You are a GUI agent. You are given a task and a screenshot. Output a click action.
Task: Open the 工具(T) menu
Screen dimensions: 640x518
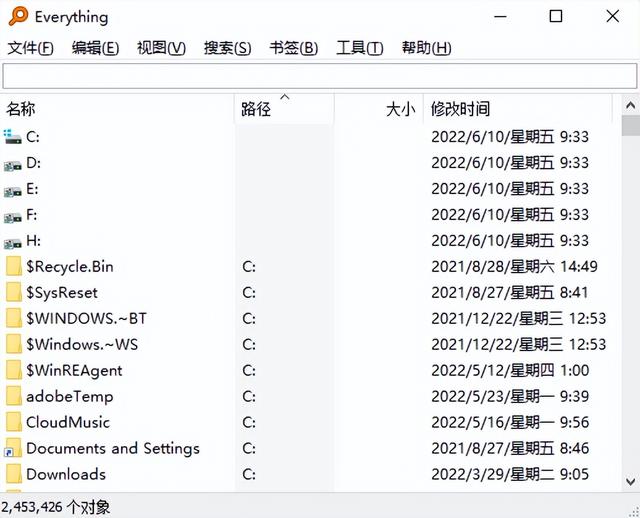[x=360, y=48]
